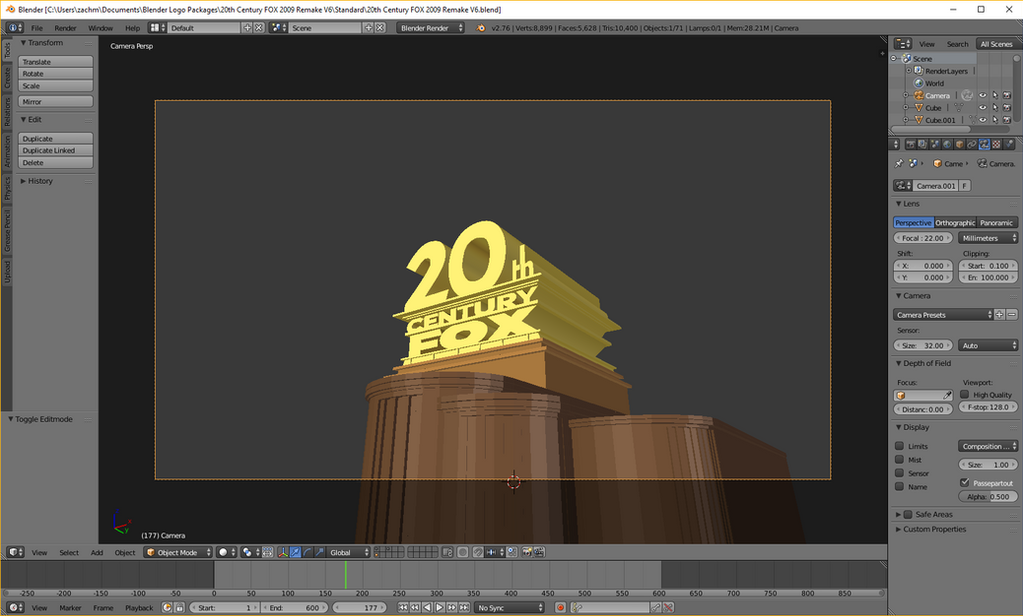Open the Physics properties tab icon
The height and width of the screenshot is (616, 1023).
point(1009,144)
